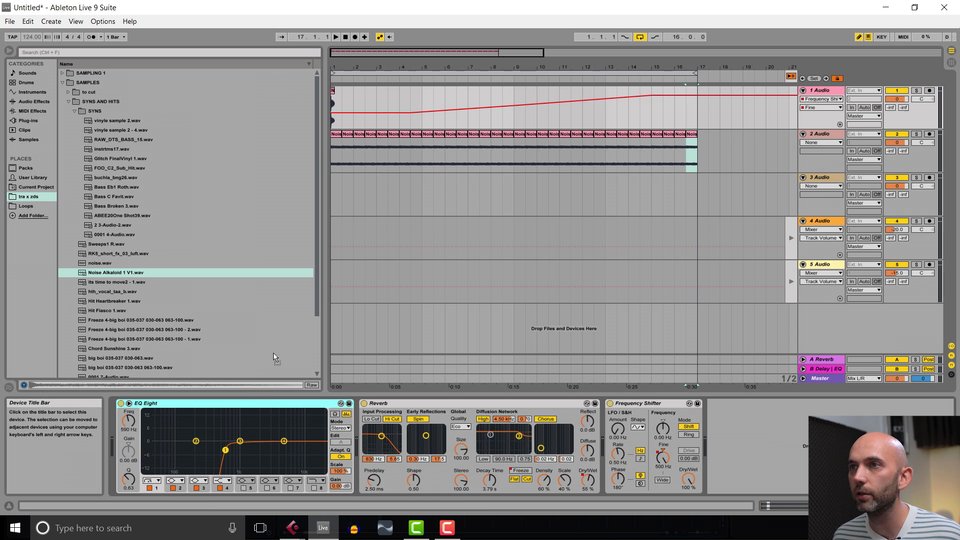Click Raw button in preview bar

(x=312, y=385)
